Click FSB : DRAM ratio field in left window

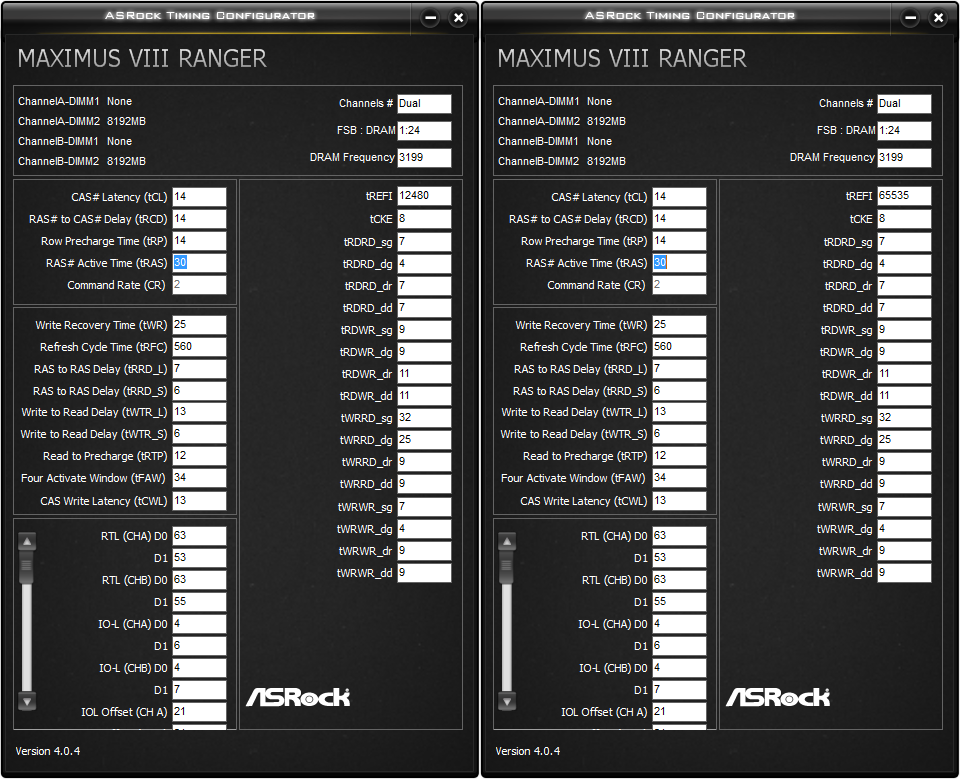pos(424,130)
